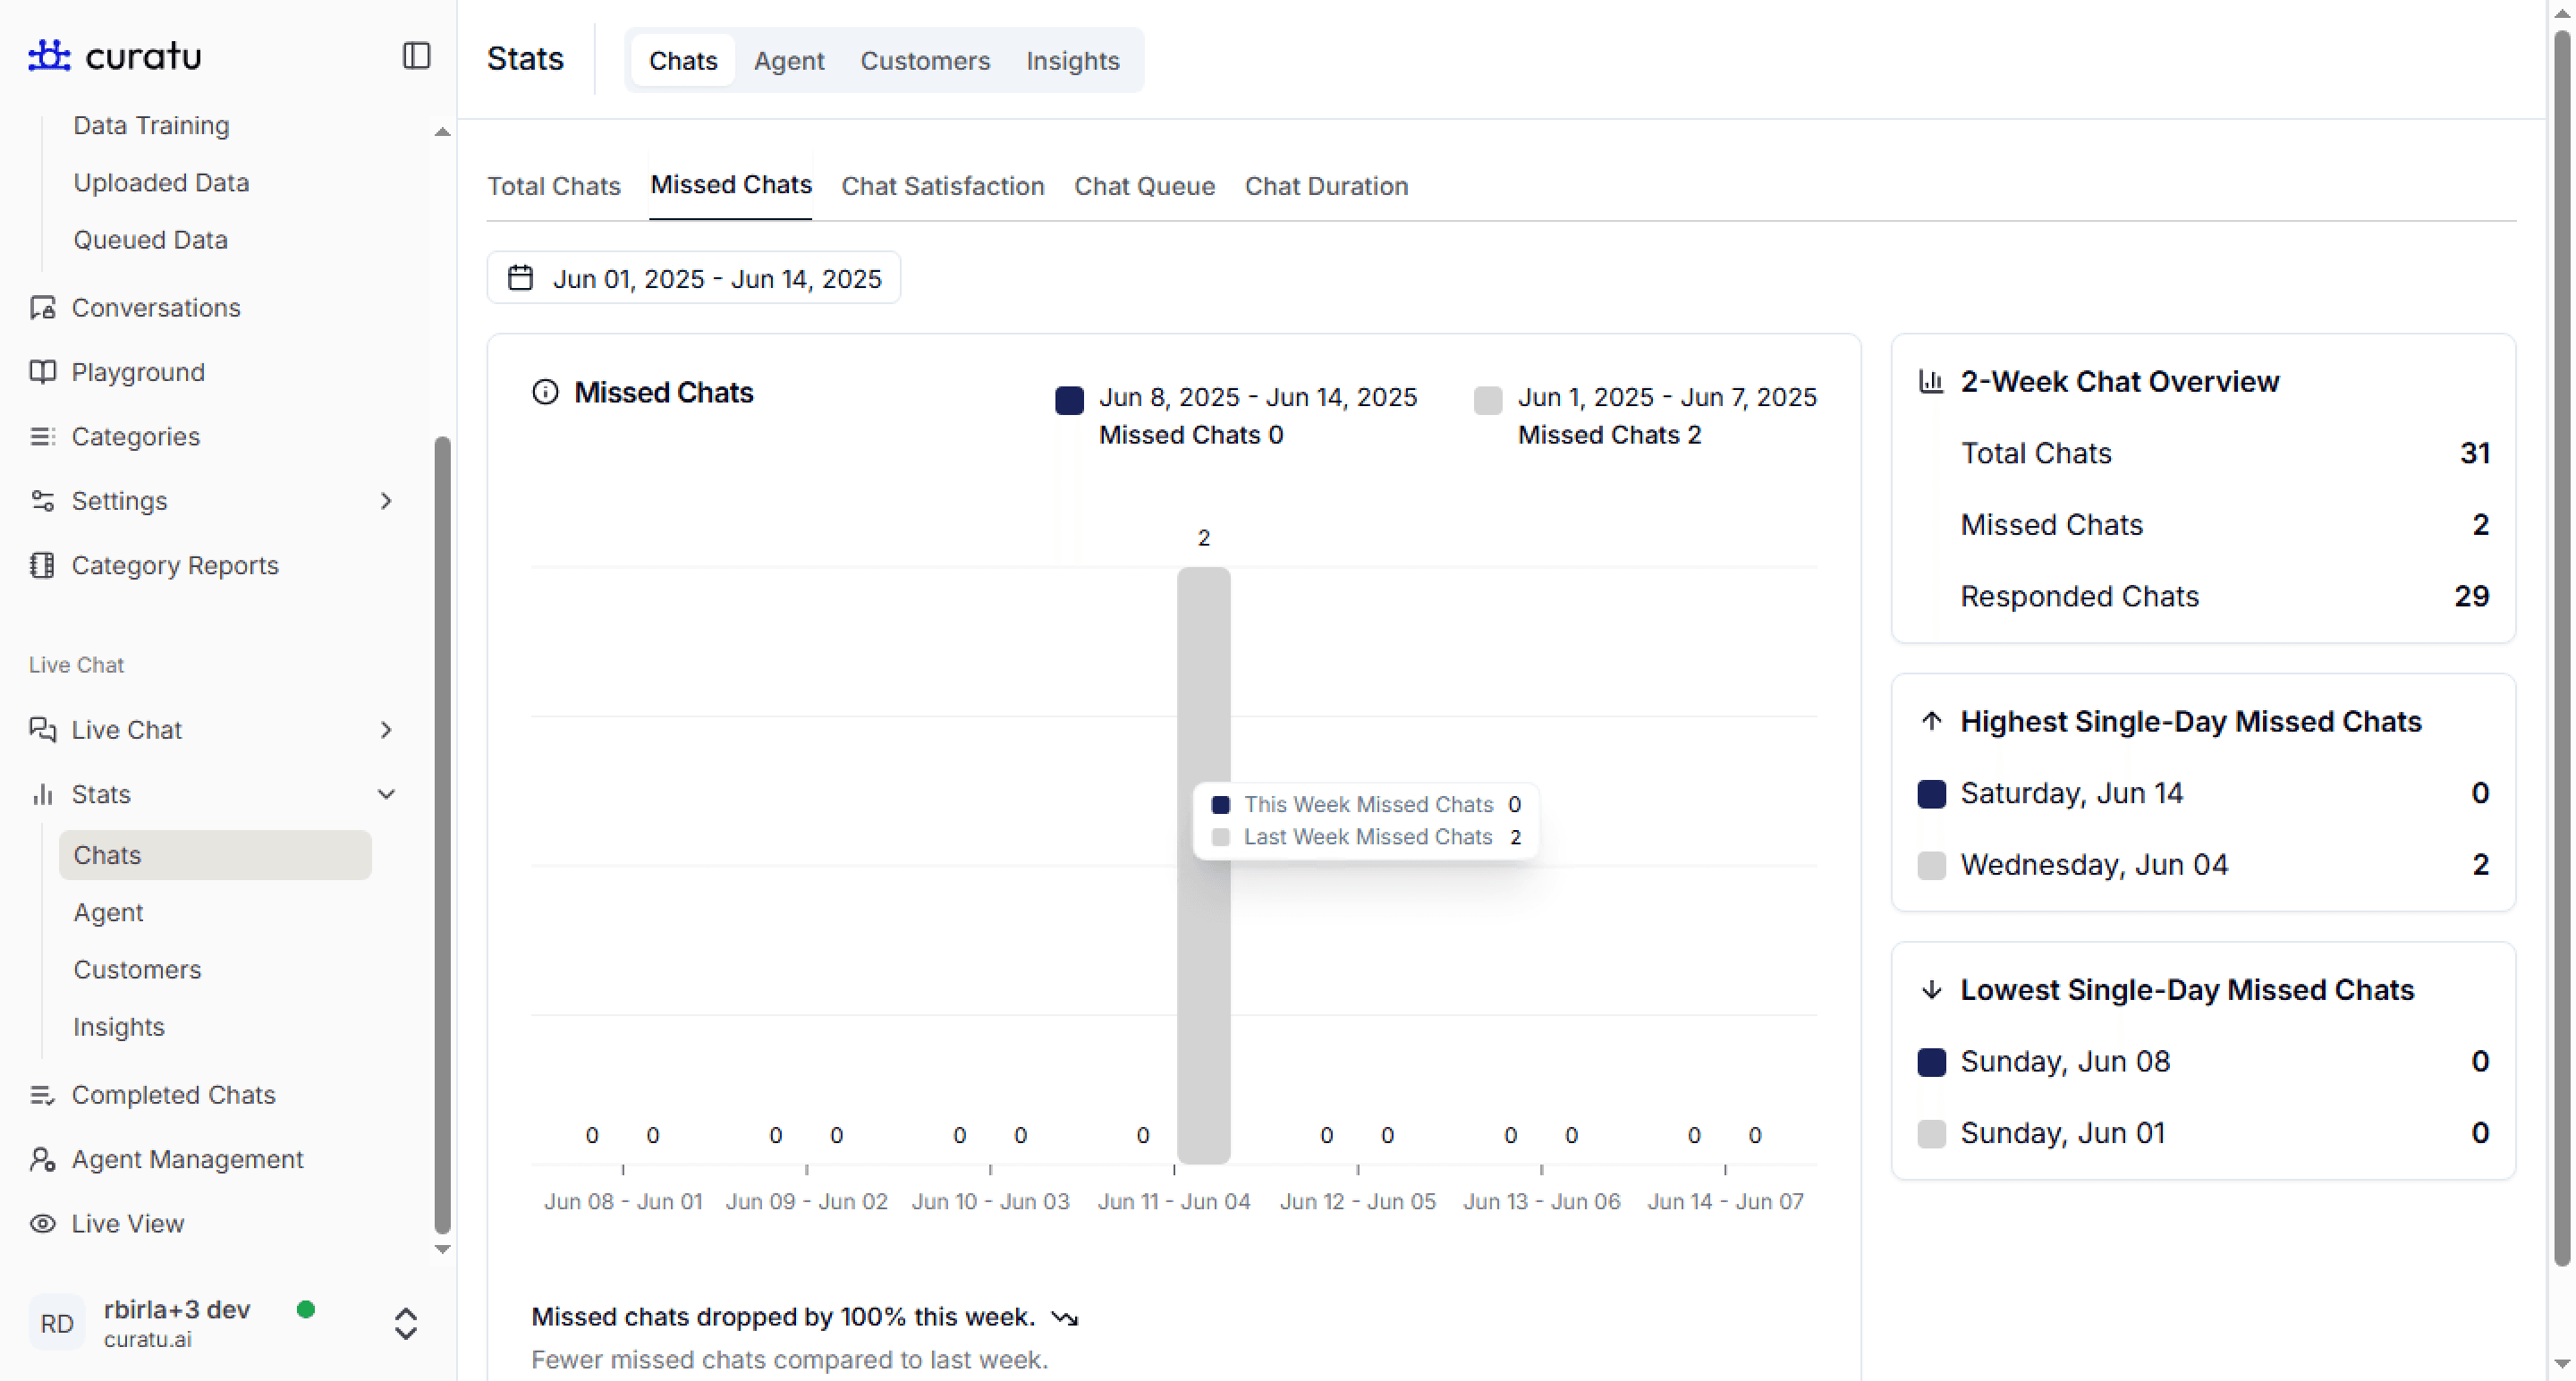Click the Live Chat bubbles icon
Screen dimensions: 2576x1381
coord(42,730)
